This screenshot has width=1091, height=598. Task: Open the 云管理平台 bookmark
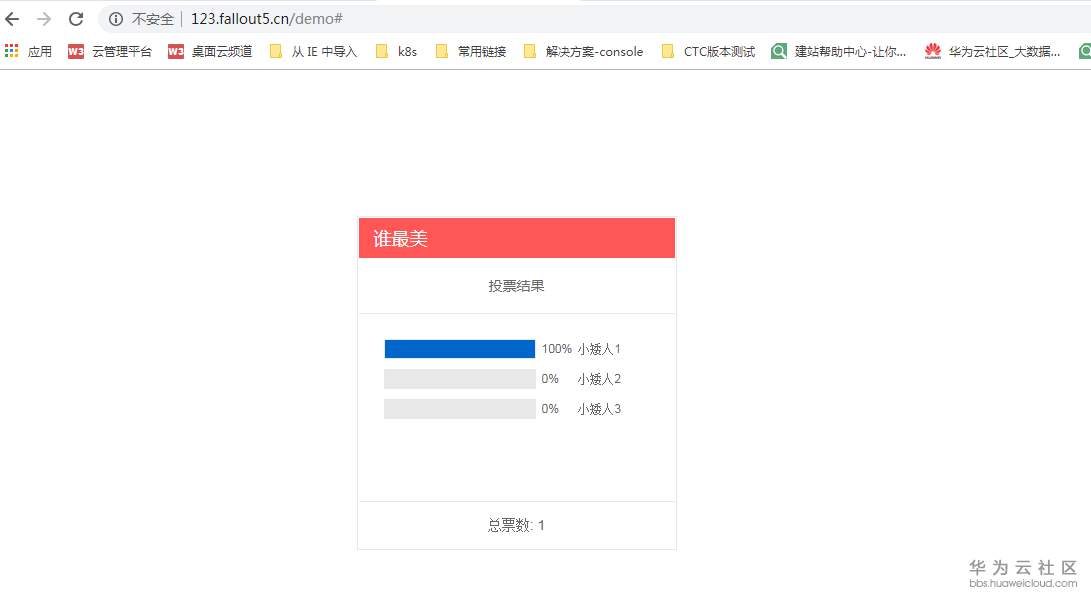click(110, 51)
